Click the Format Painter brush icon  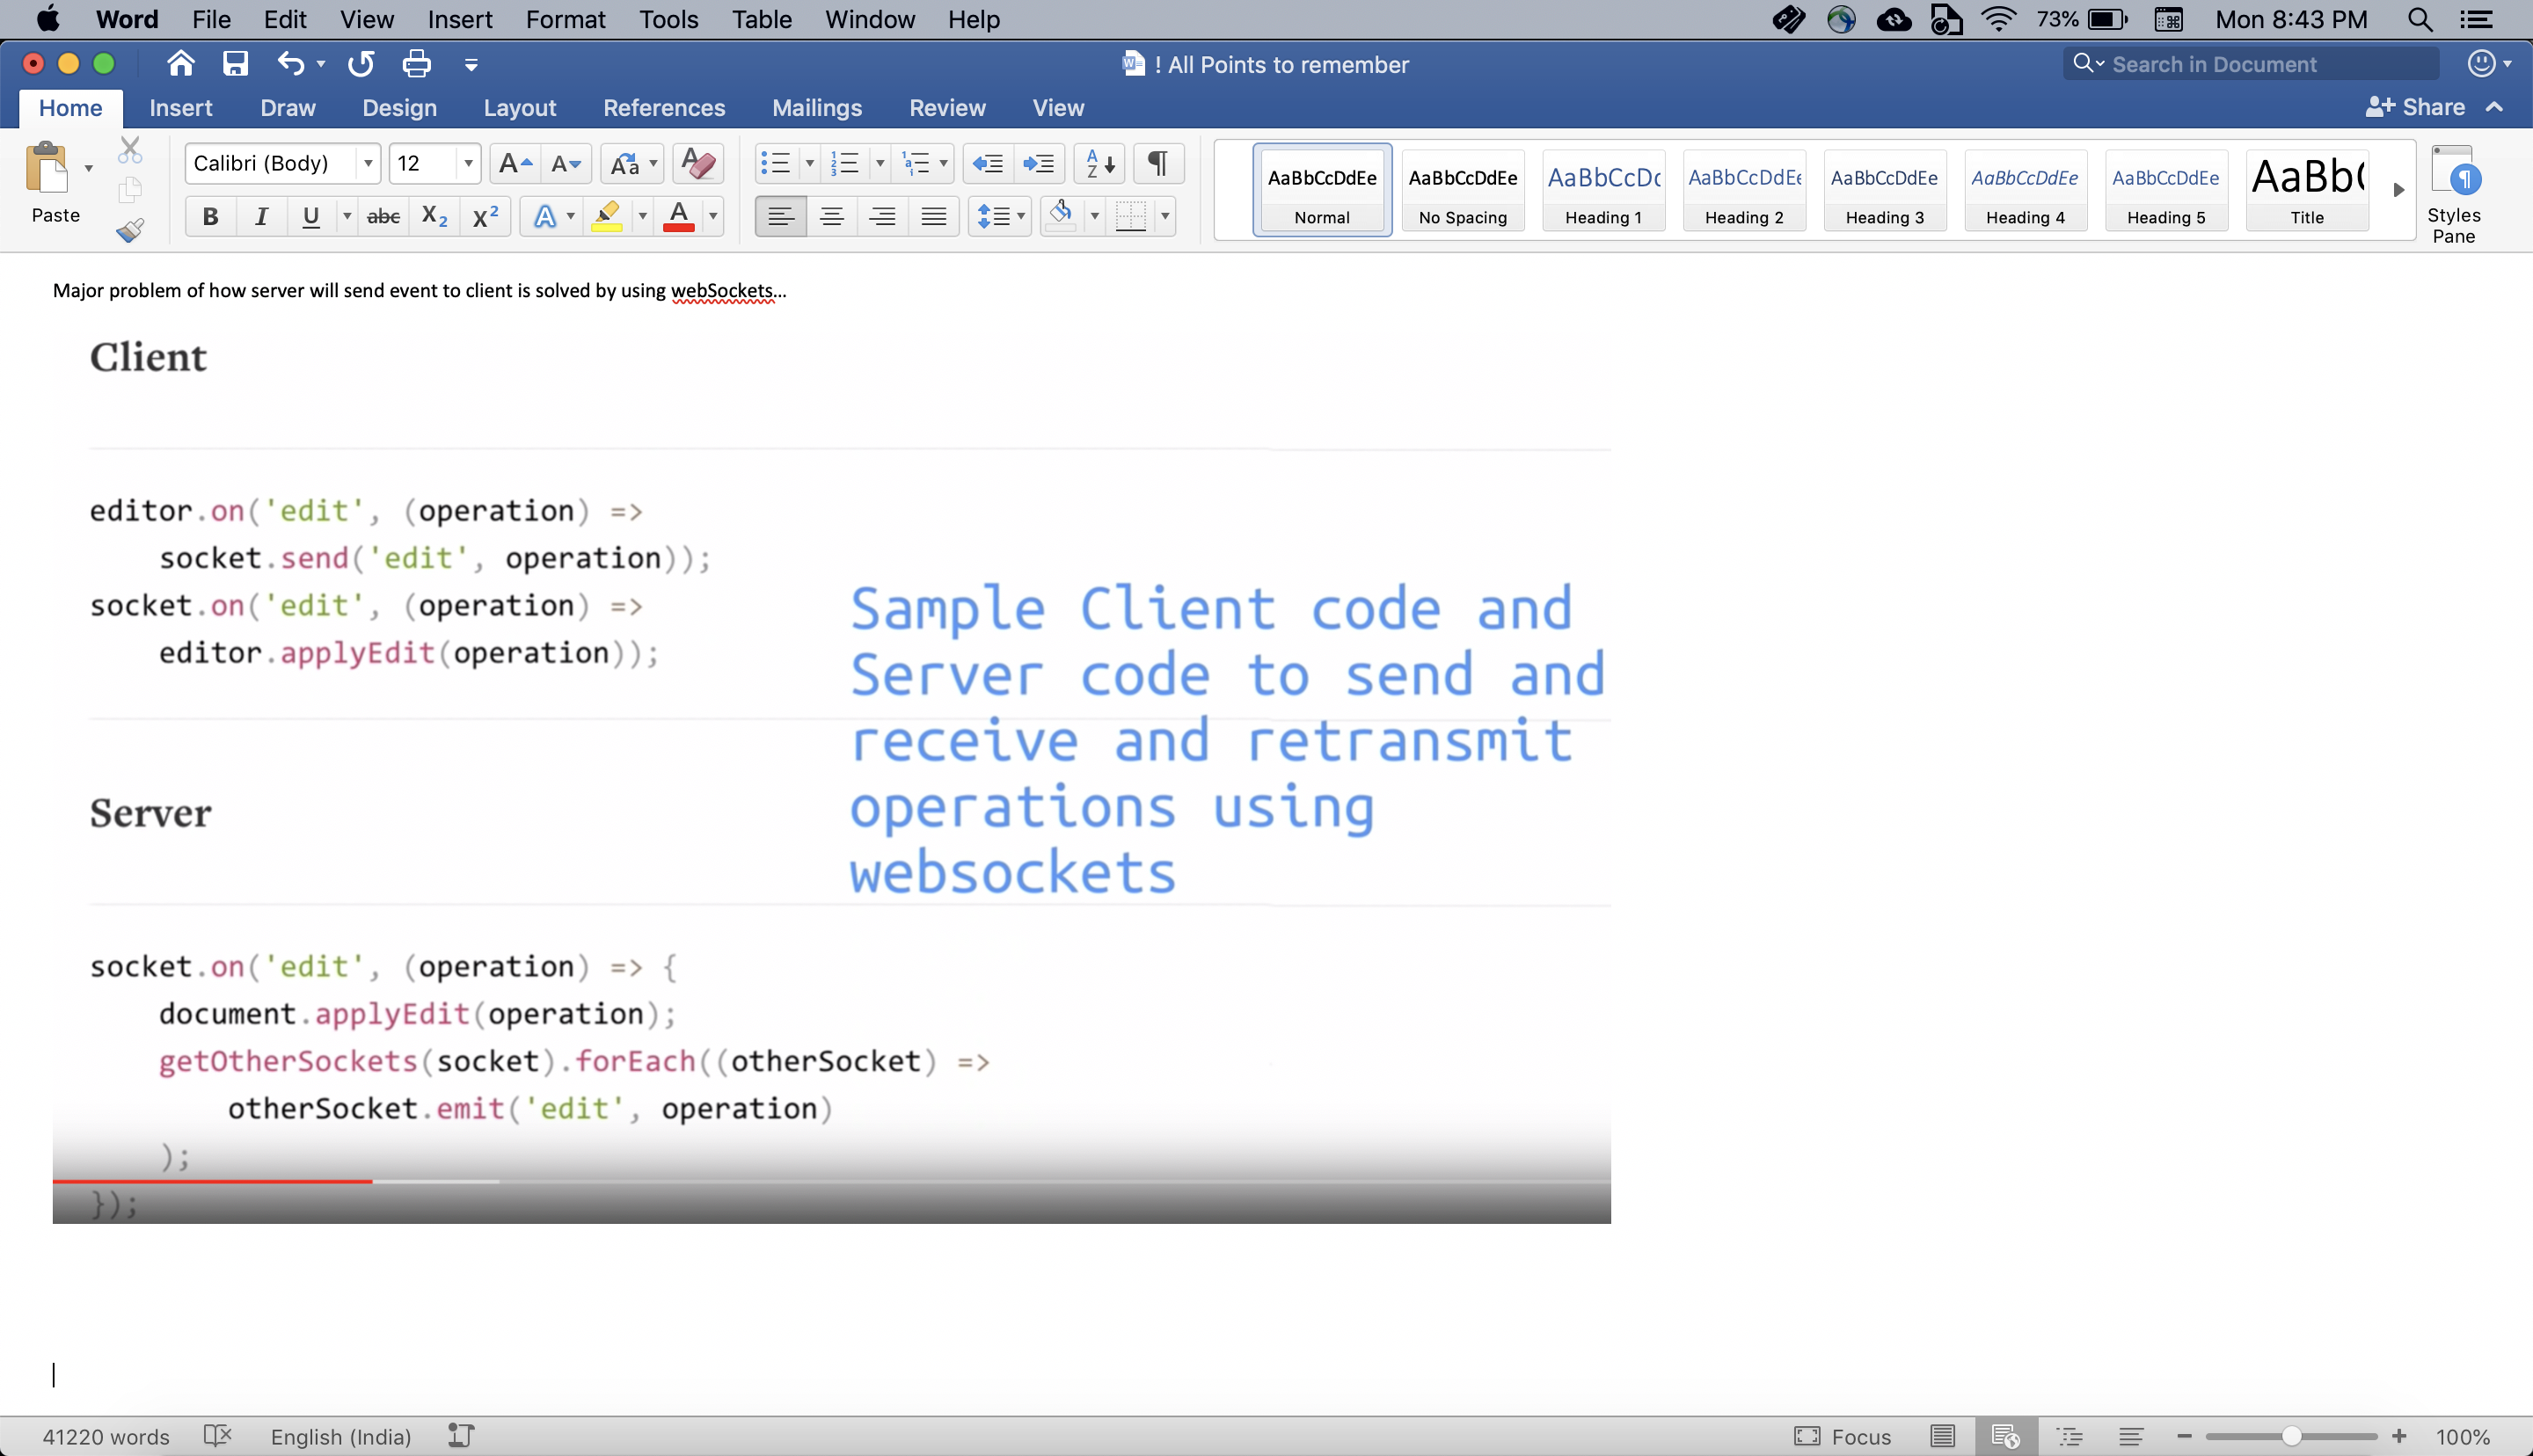(129, 231)
